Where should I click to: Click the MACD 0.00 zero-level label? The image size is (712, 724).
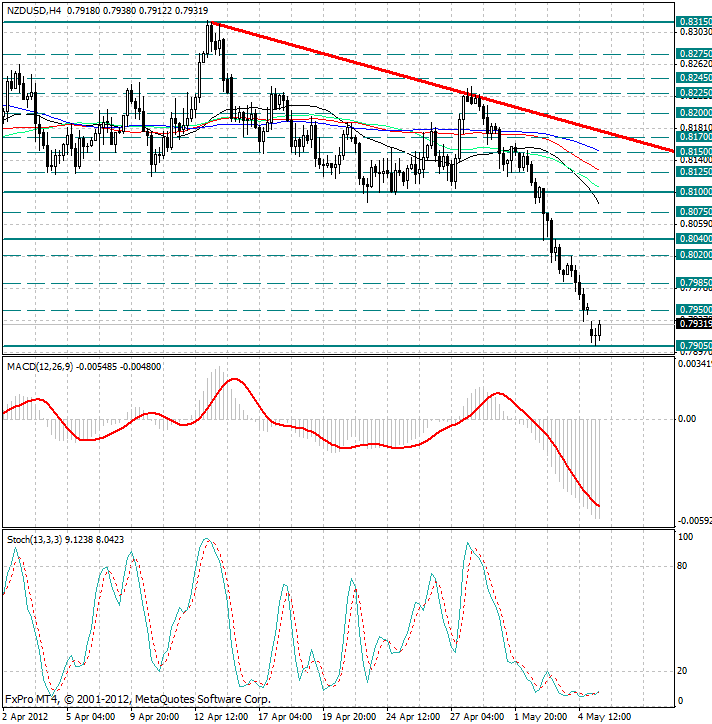tap(687, 419)
